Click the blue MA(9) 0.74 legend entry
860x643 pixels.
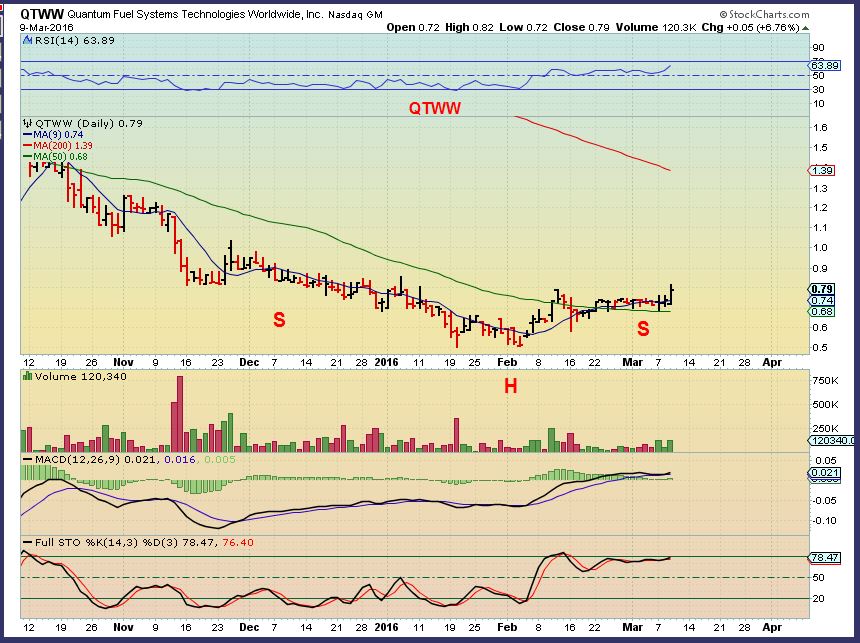53,134
